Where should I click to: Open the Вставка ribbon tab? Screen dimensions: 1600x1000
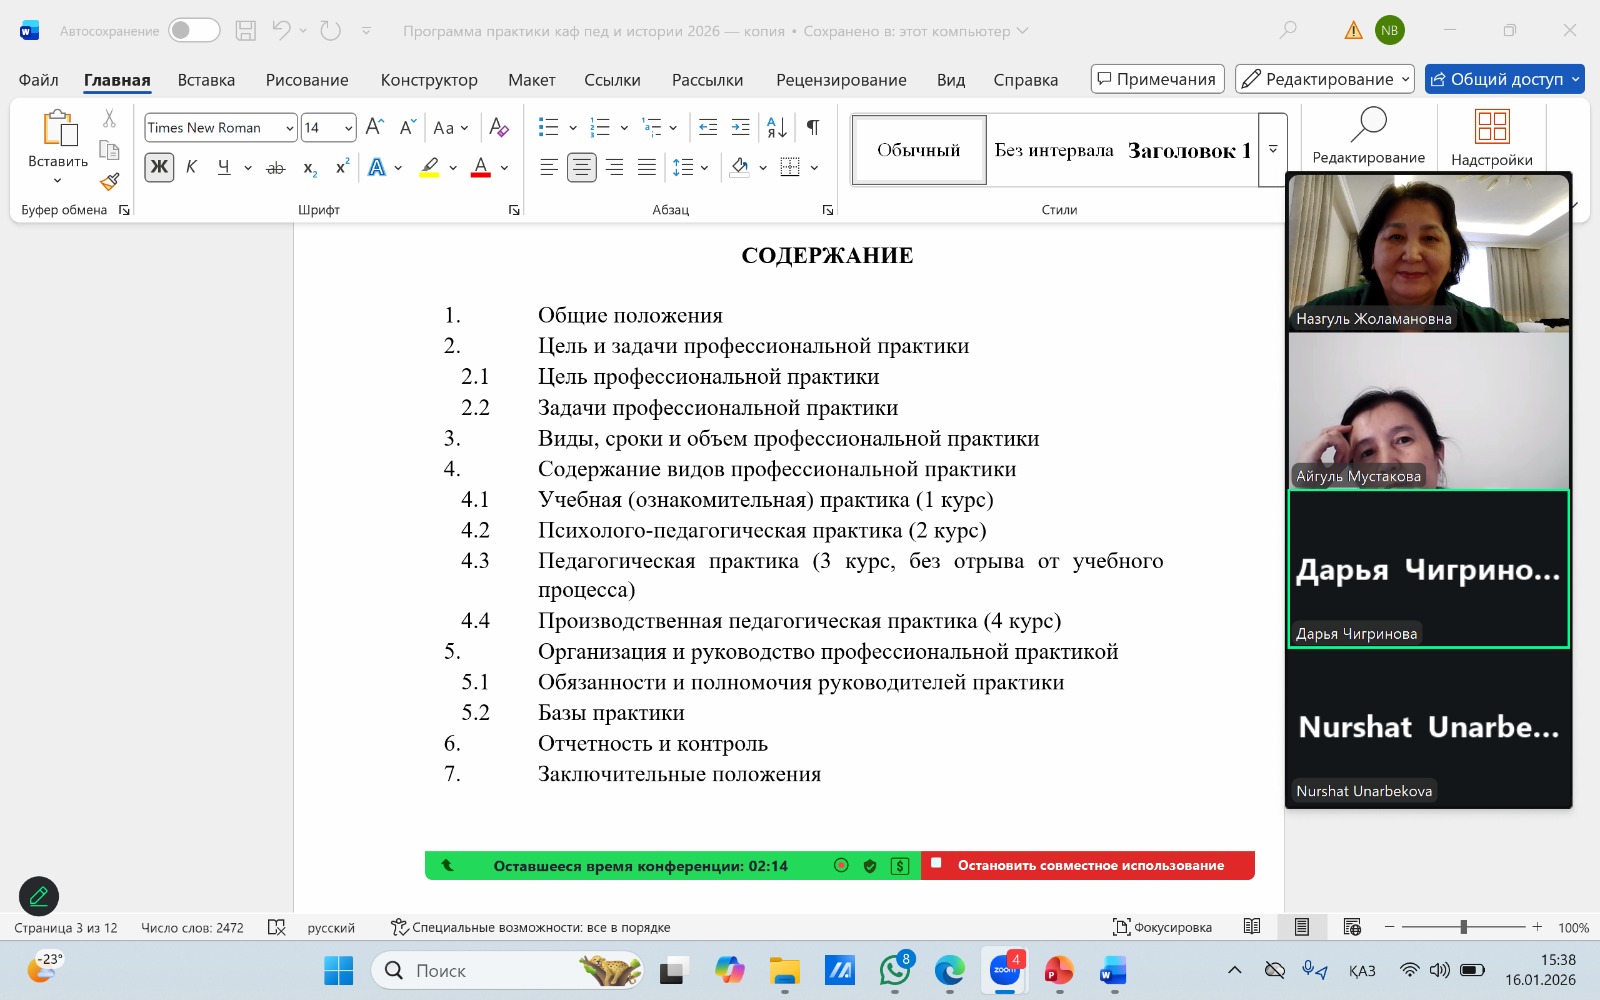click(x=206, y=80)
